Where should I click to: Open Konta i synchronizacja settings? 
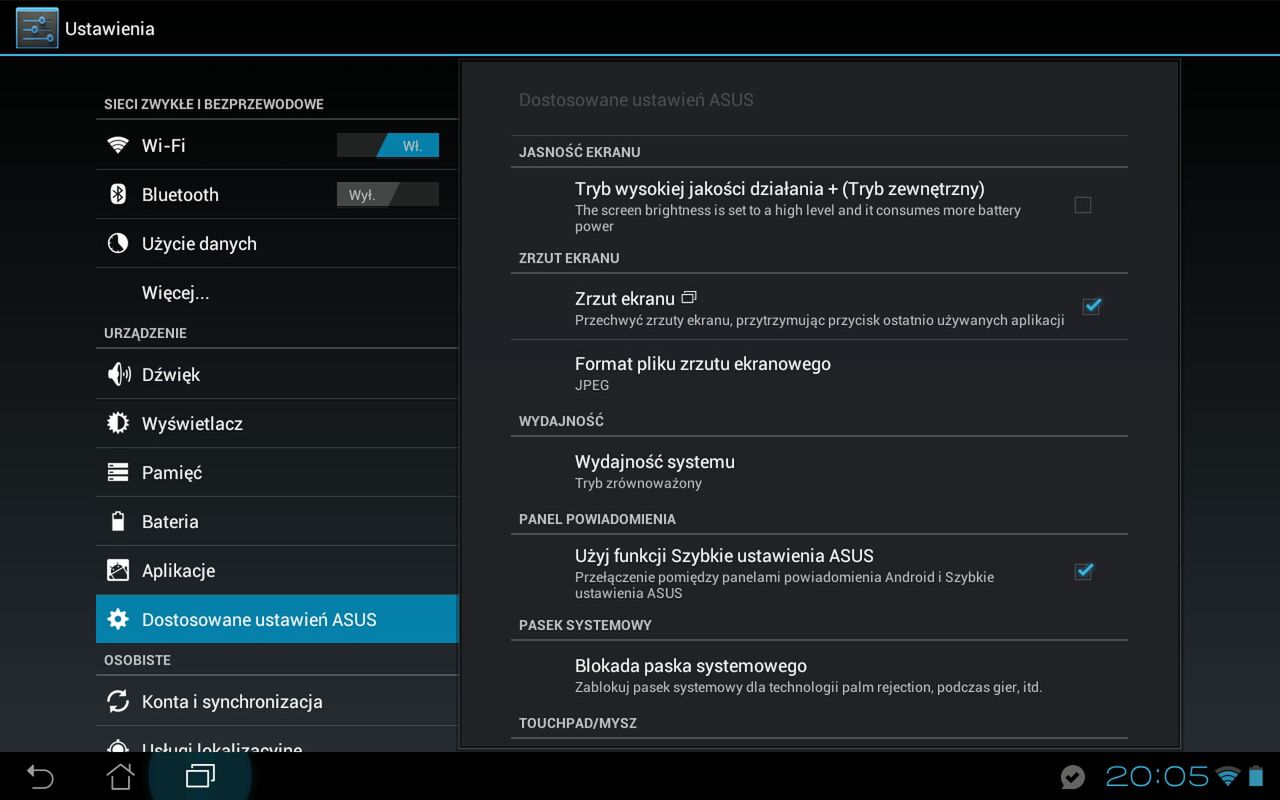point(232,701)
